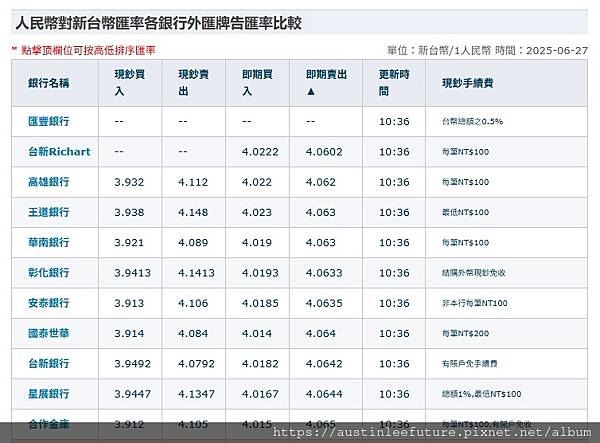
Task: Click the page title 人民幣對新台幣匯率 heading
Action: [x=158, y=23]
